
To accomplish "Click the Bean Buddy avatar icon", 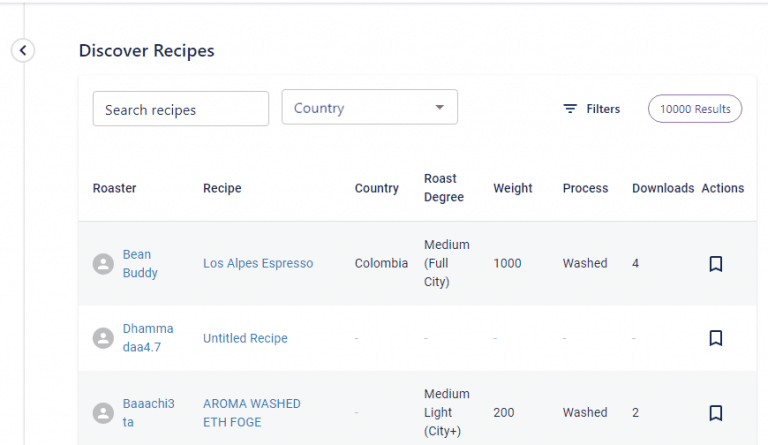I will pos(102,264).
